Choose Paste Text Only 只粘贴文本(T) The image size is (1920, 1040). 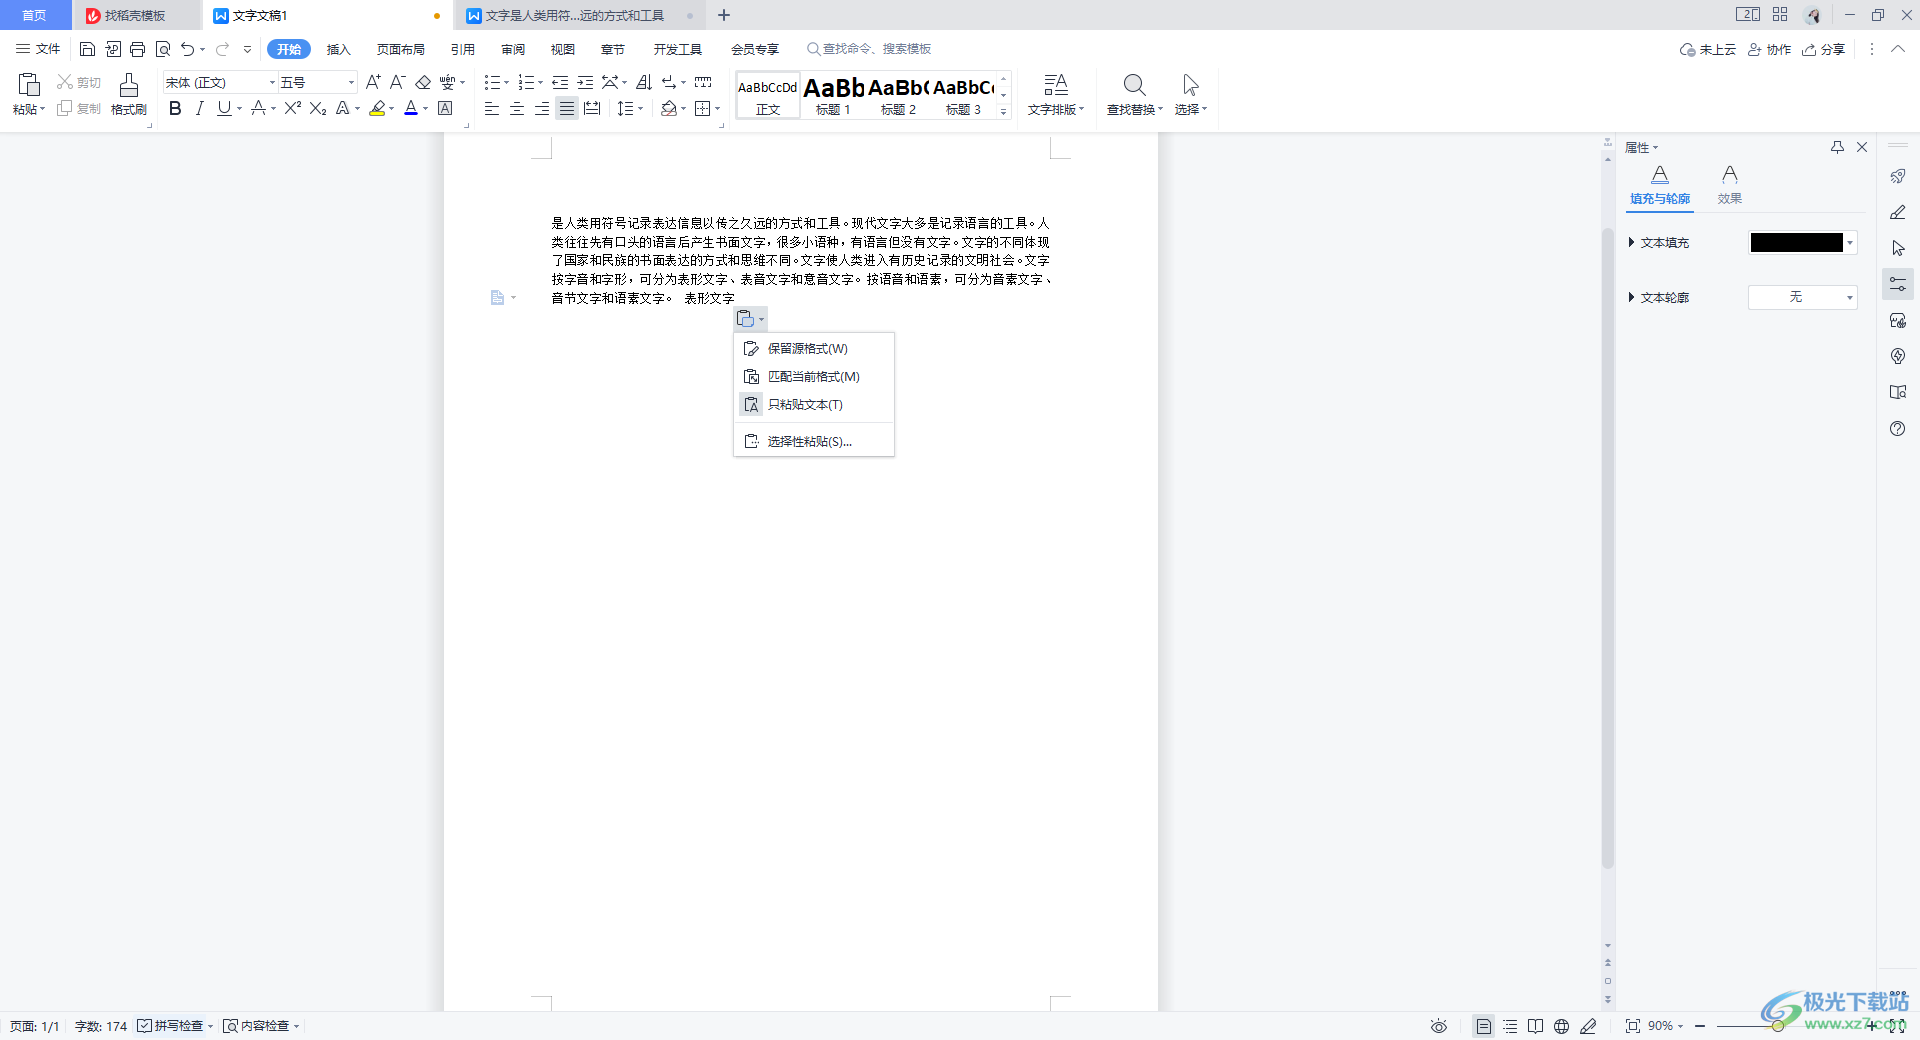pos(814,404)
